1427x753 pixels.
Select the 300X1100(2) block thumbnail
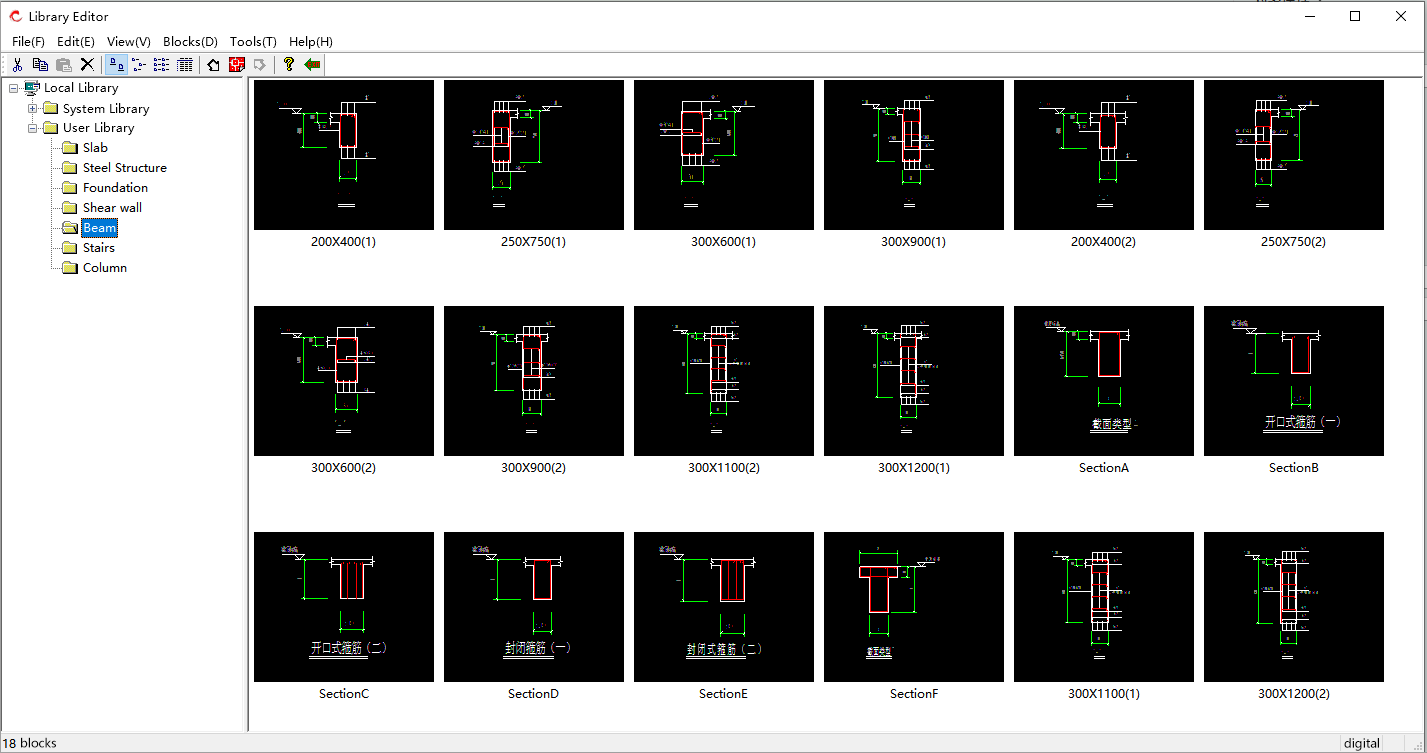point(724,381)
